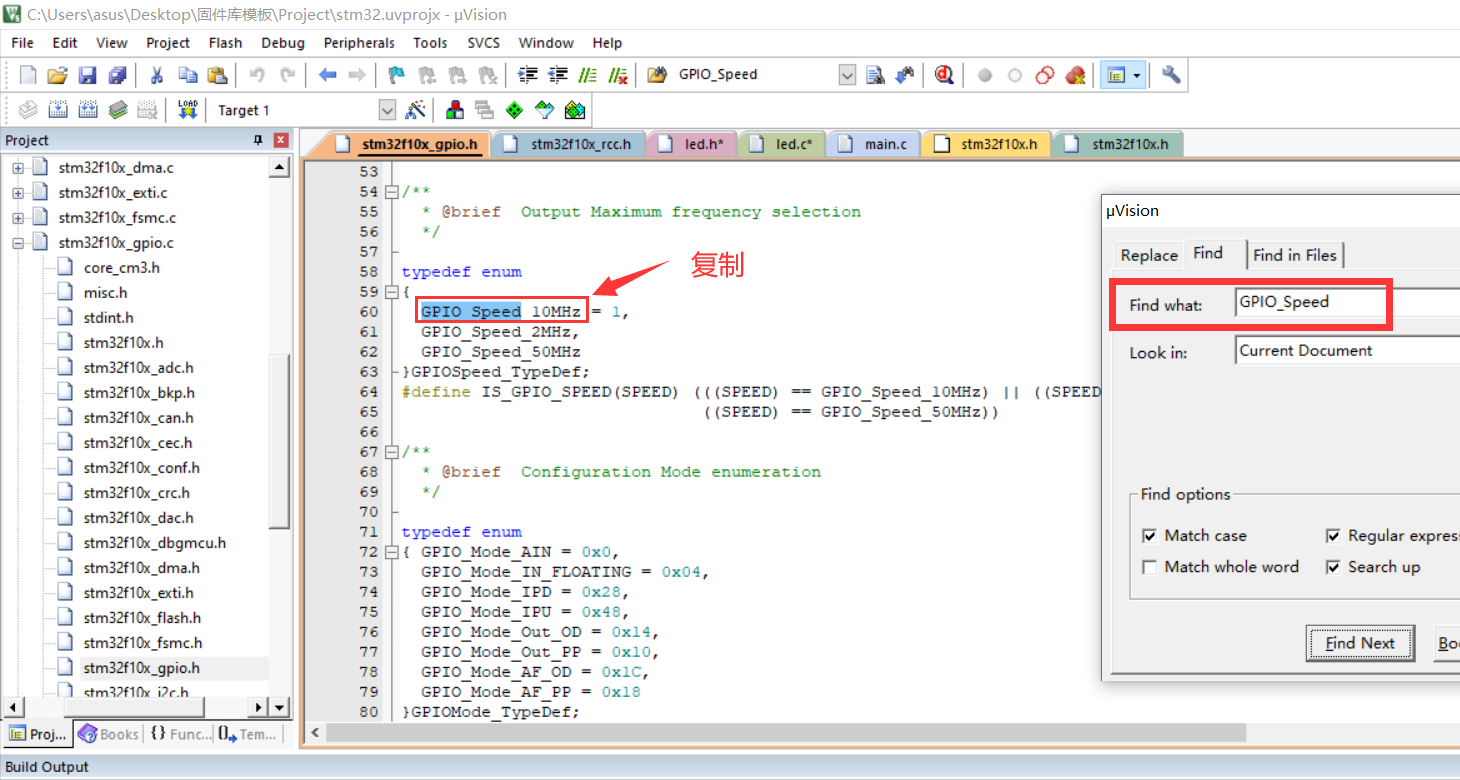Pin the Project panel

258,141
